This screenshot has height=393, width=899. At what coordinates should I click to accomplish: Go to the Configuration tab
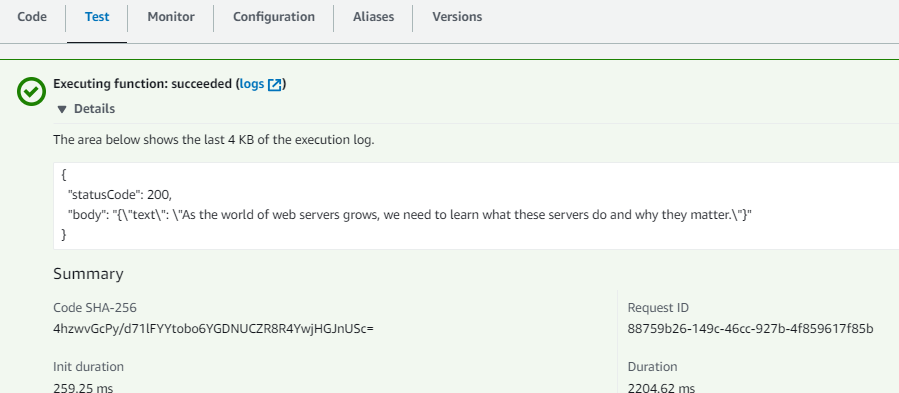point(273,17)
